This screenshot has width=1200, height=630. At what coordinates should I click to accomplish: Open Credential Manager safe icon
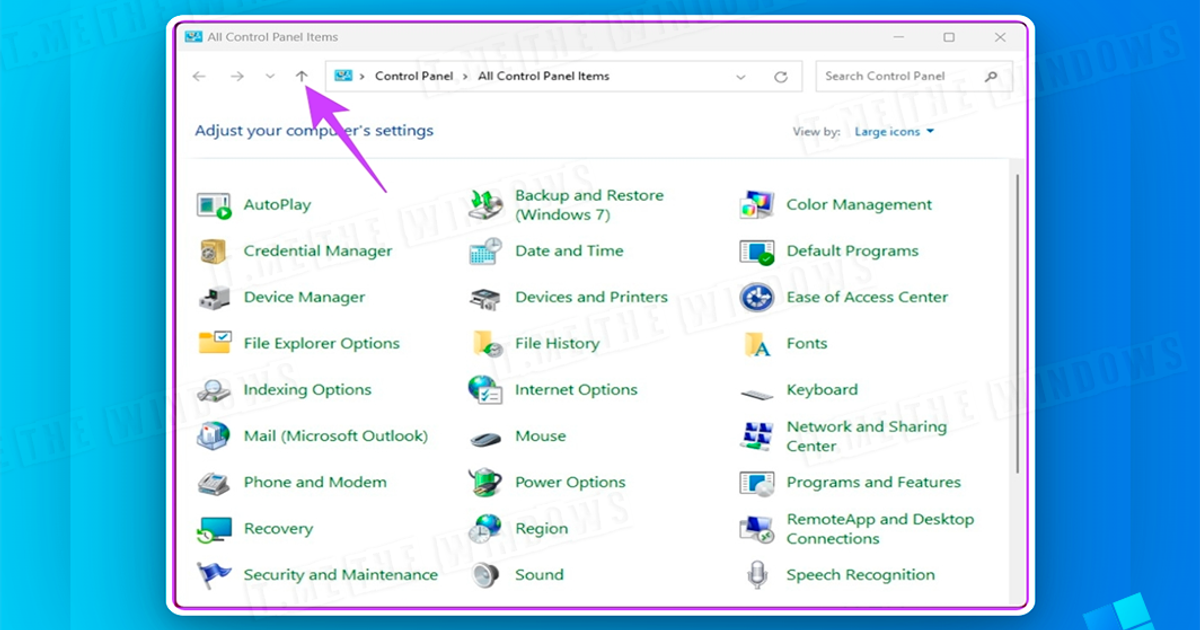click(214, 251)
